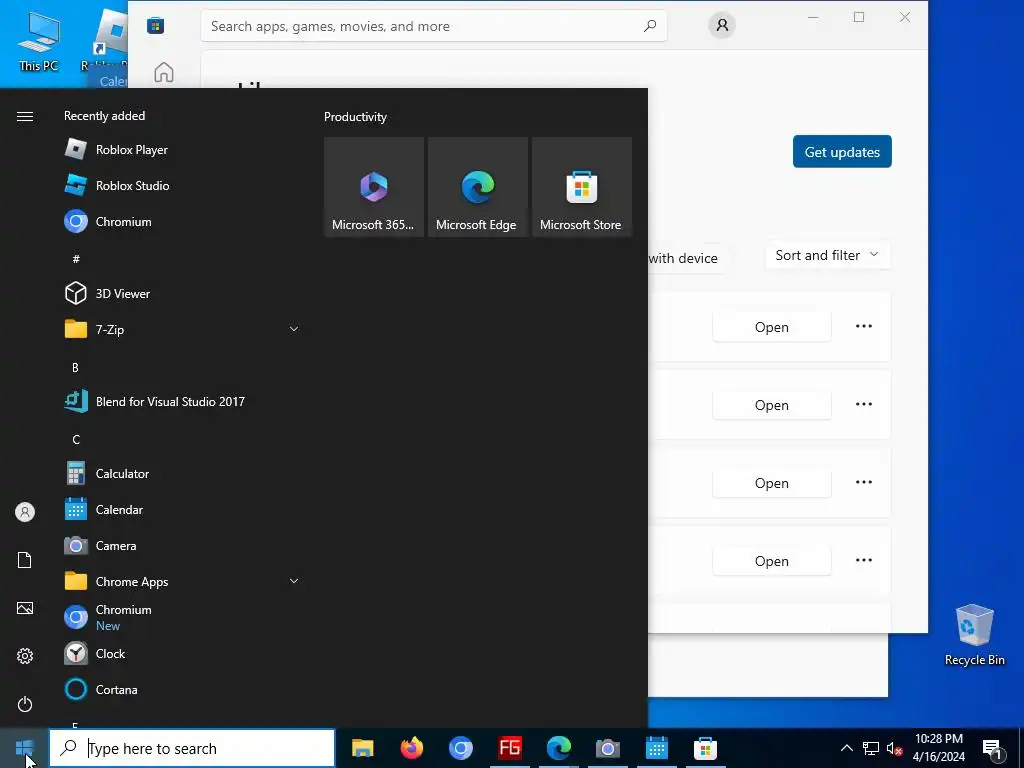Open the Calculator app
This screenshot has width=1024, height=768.
point(183,473)
